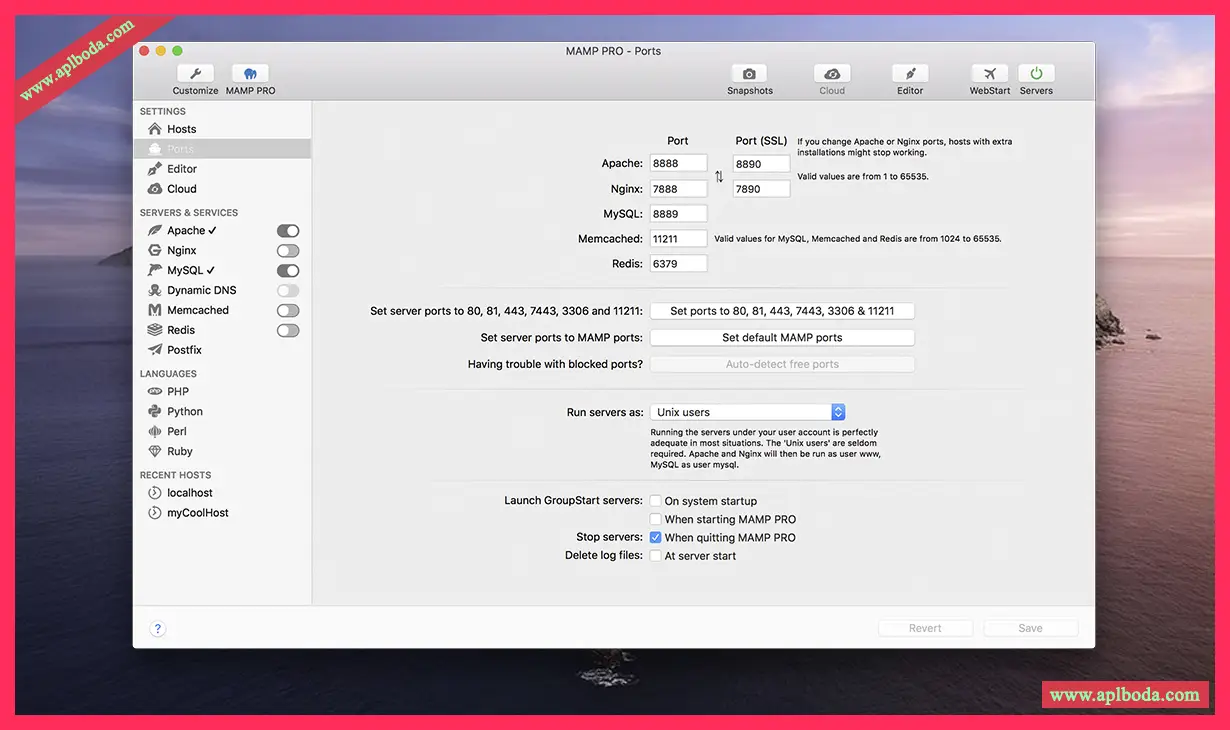
Task: Open Python label in the languages list
Action: [x=185, y=412]
